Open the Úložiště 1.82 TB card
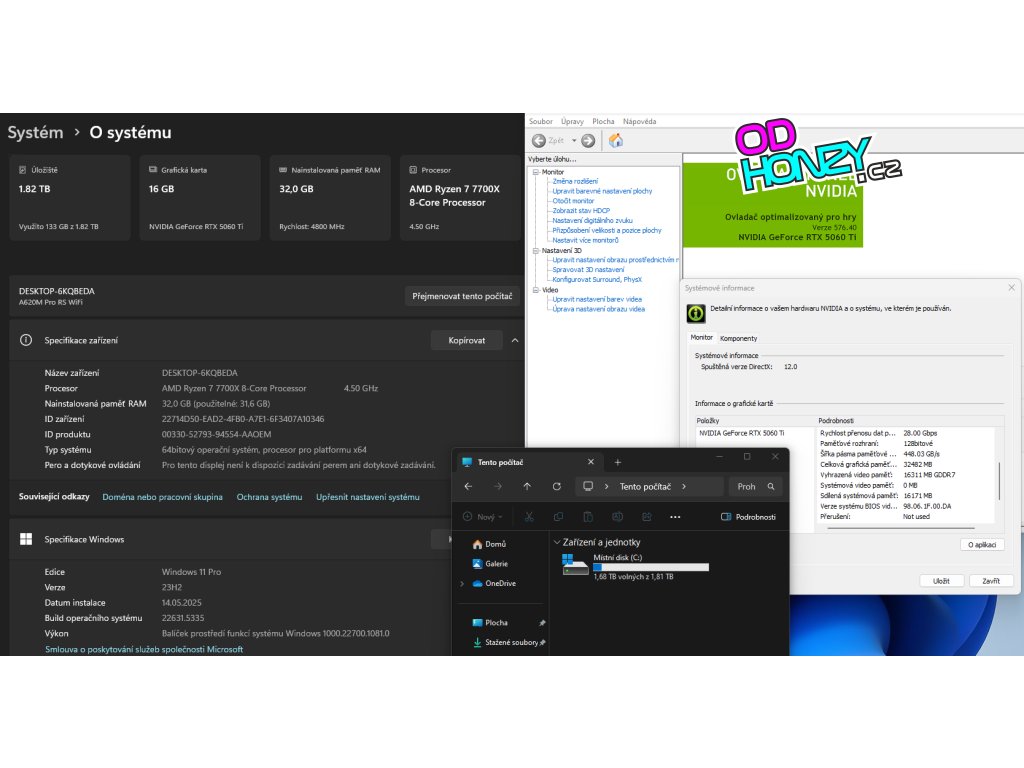This screenshot has height=768, width=1024. (70, 198)
